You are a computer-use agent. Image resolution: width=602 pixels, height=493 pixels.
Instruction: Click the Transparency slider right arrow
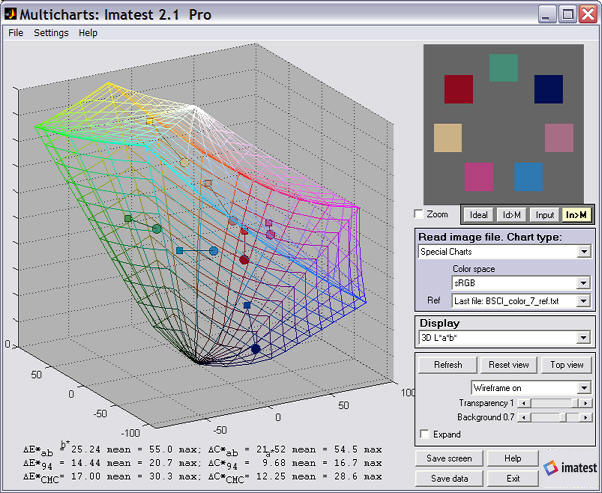coord(585,403)
